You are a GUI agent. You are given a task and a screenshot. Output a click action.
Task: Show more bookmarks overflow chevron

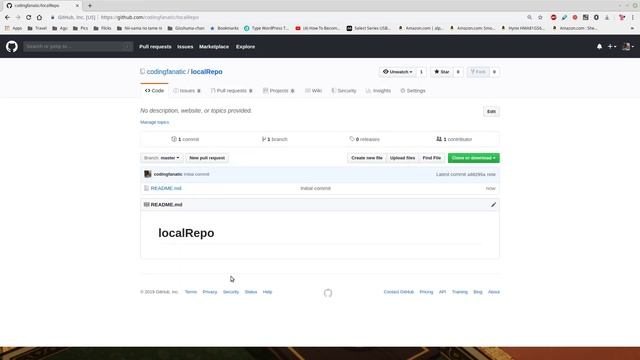633,28
